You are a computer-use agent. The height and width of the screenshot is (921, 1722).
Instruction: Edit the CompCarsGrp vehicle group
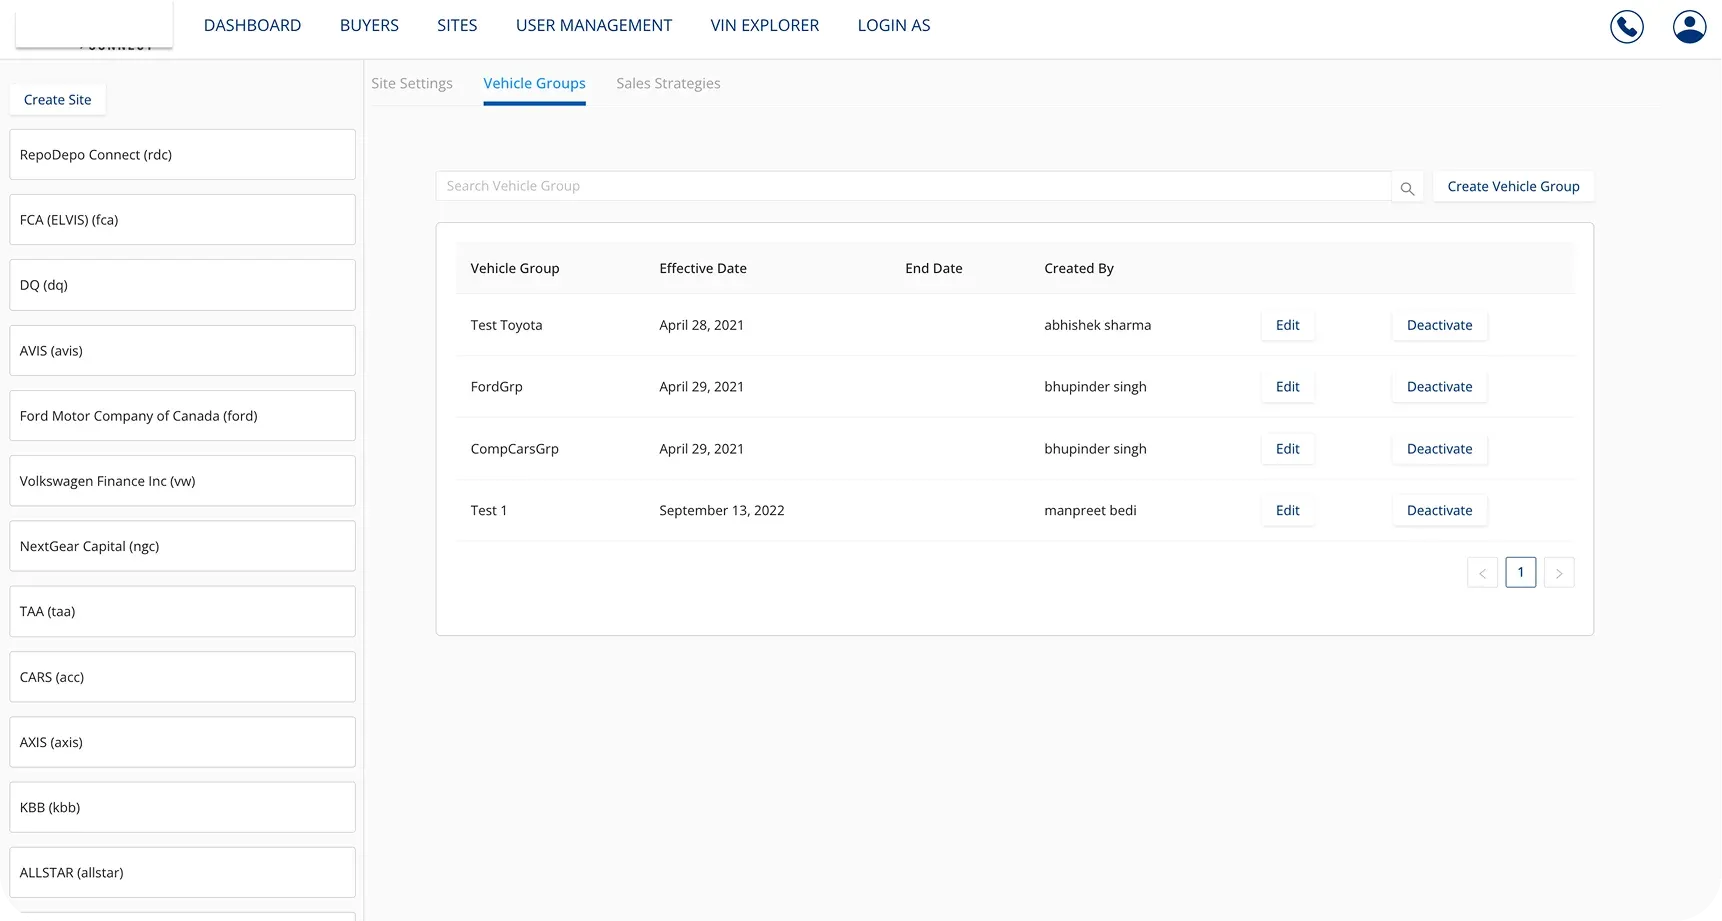tap(1287, 449)
